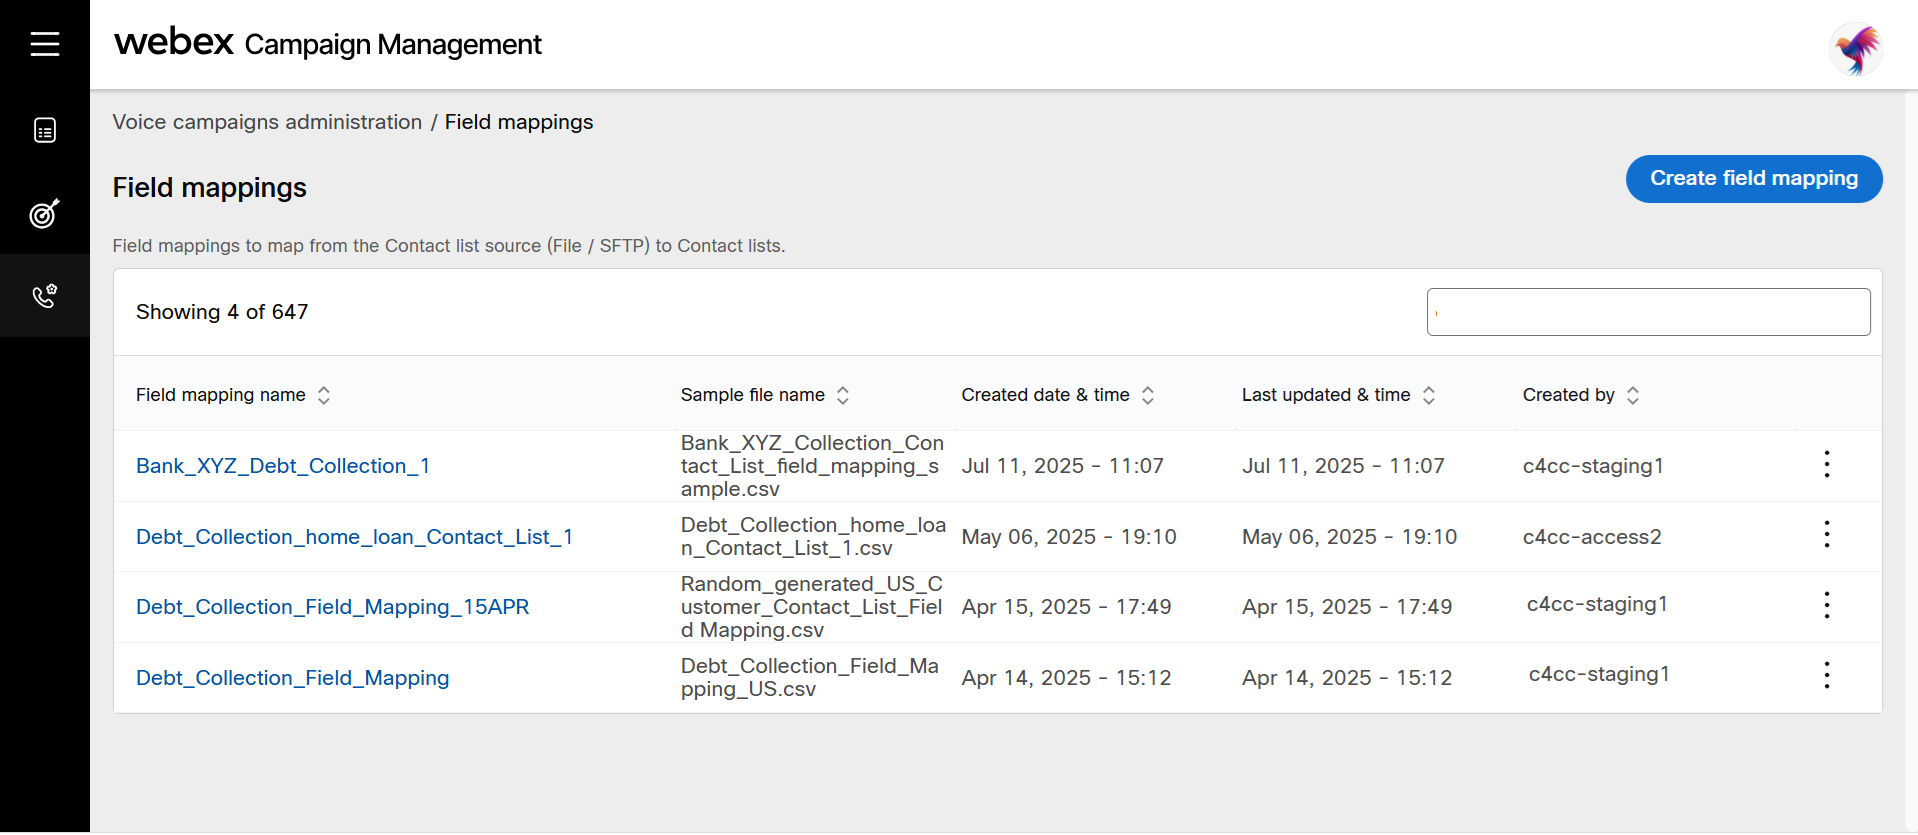This screenshot has height=835, width=1918.
Task: Open more options for Debt_Collection_Field_Mapping_15APR
Action: (x=1826, y=605)
